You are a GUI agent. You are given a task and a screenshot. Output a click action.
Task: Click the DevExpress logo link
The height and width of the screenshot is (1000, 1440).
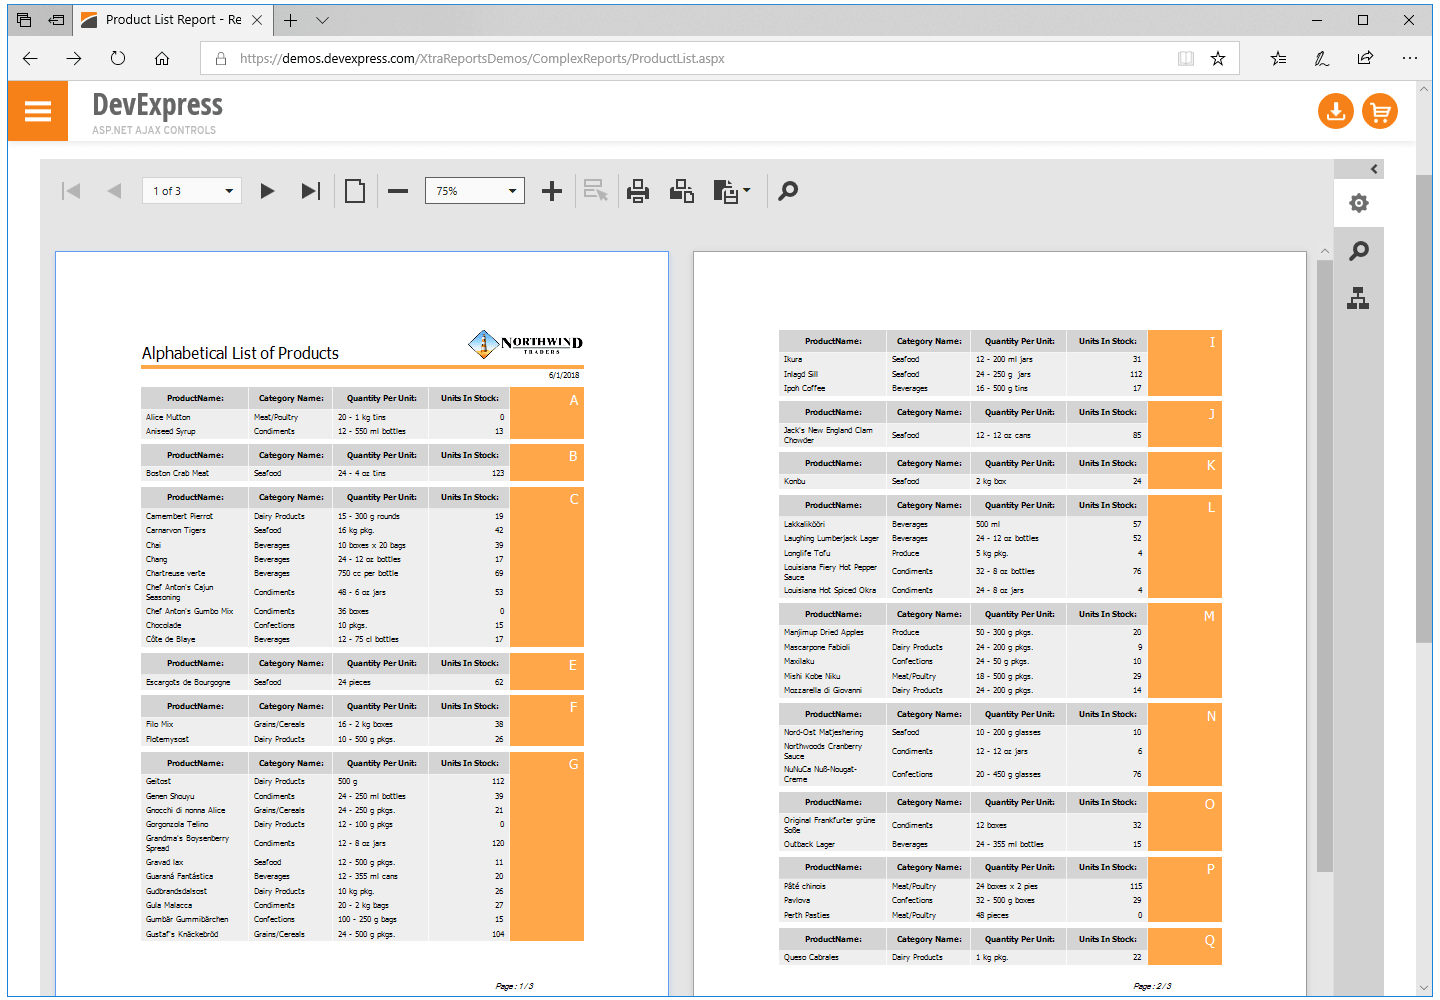click(x=157, y=107)
